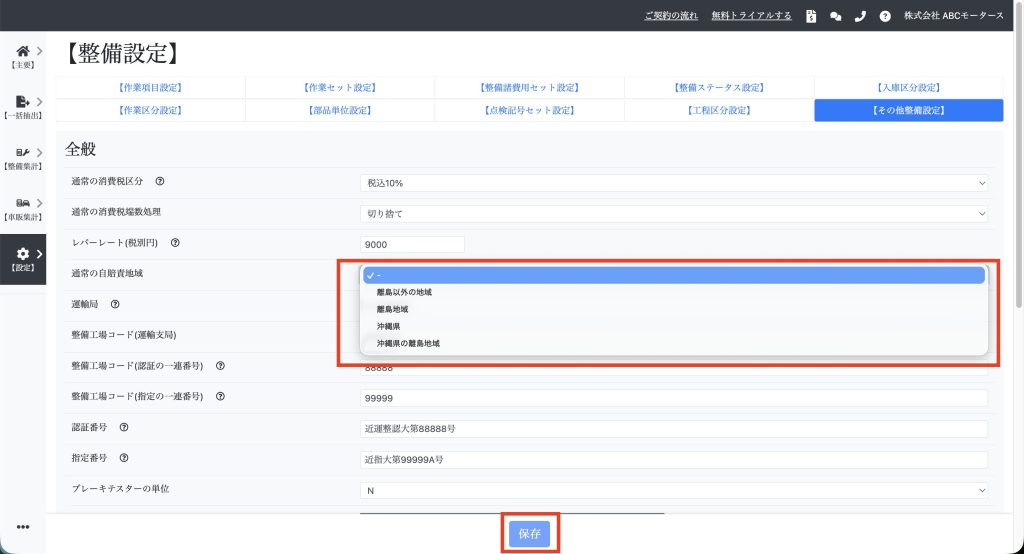
Task: Switch to the 【工程区分設定】 tab
Action: pyautogui.click(x=719, y=110)
